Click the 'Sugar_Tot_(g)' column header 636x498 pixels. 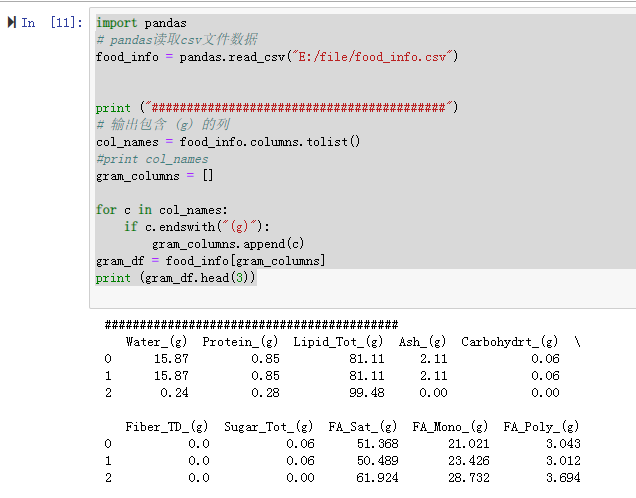click(x=269, y=427)
